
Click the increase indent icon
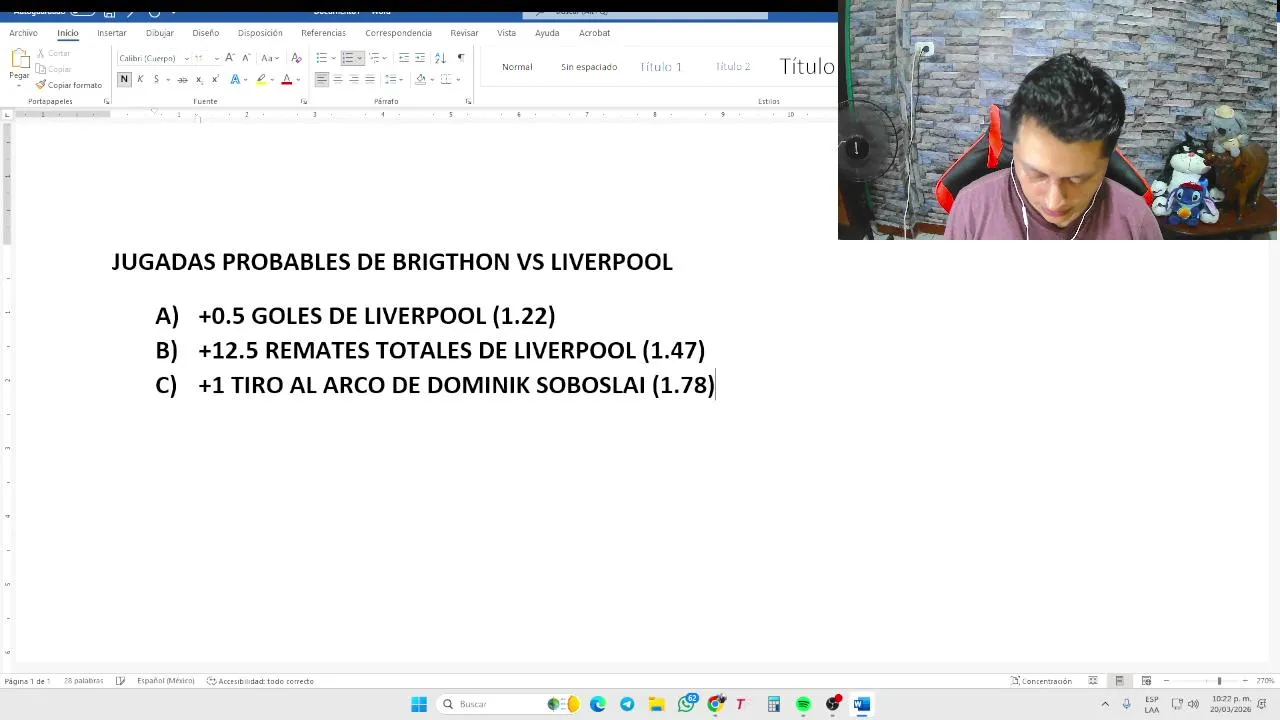click(x=420, y=58)
